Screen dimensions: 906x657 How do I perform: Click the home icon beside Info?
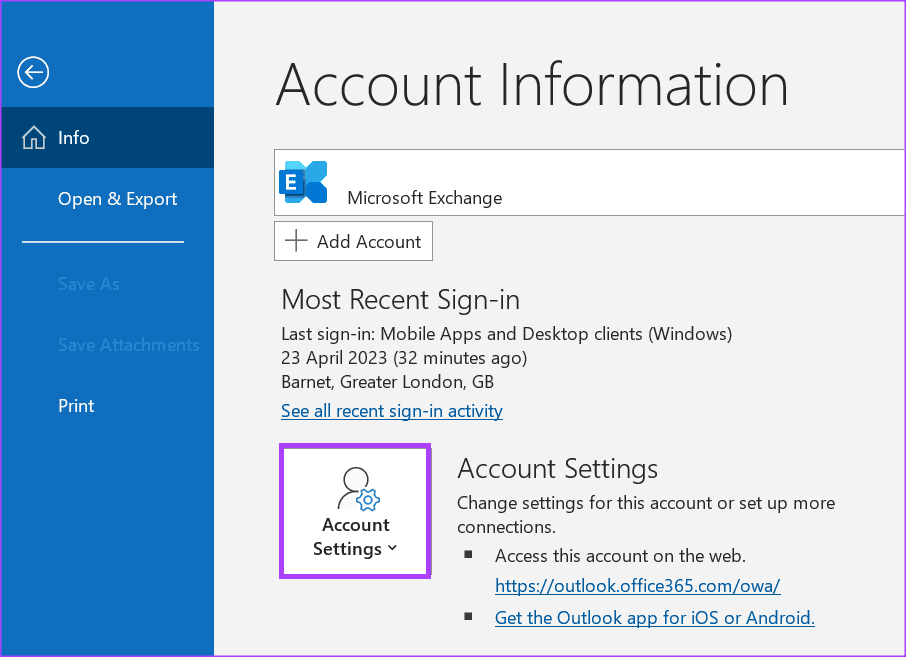34,138
